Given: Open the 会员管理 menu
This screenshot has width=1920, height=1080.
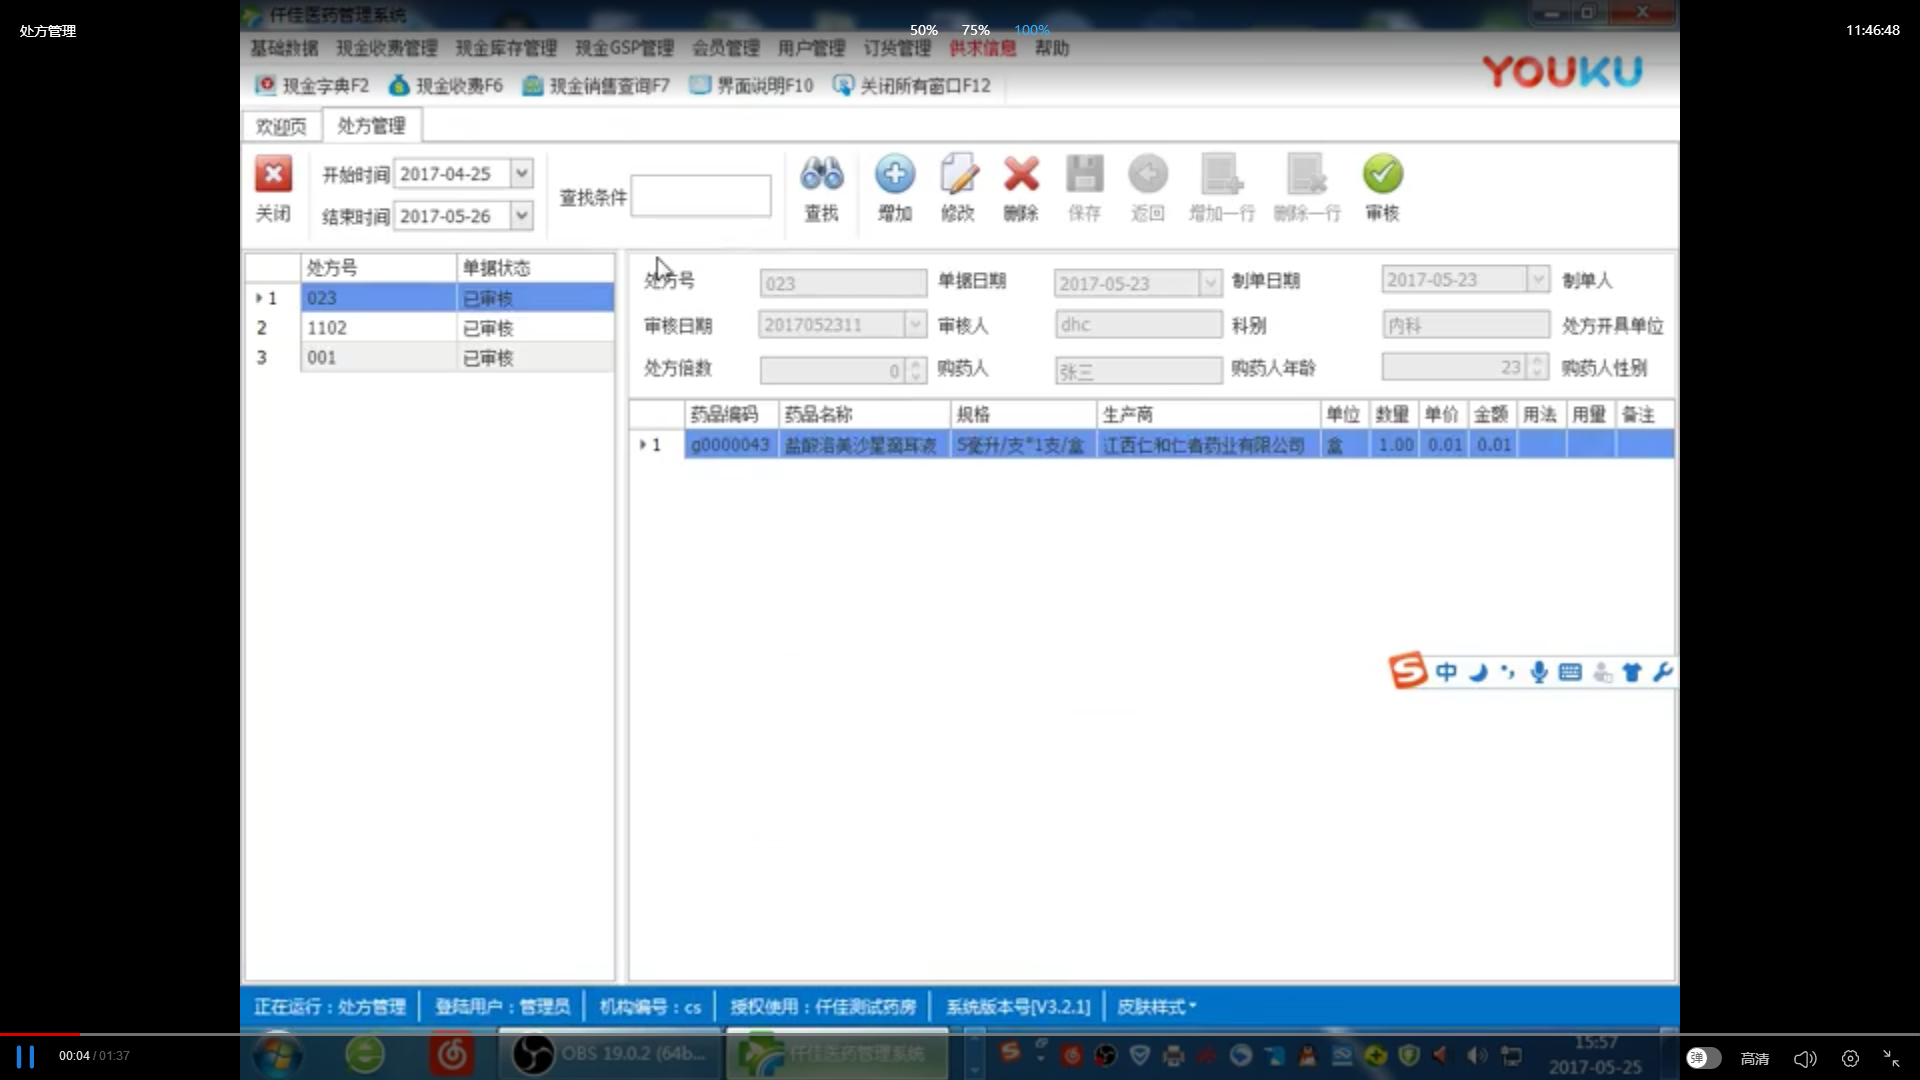Looking at the screenshot, I should pos(726,48).
